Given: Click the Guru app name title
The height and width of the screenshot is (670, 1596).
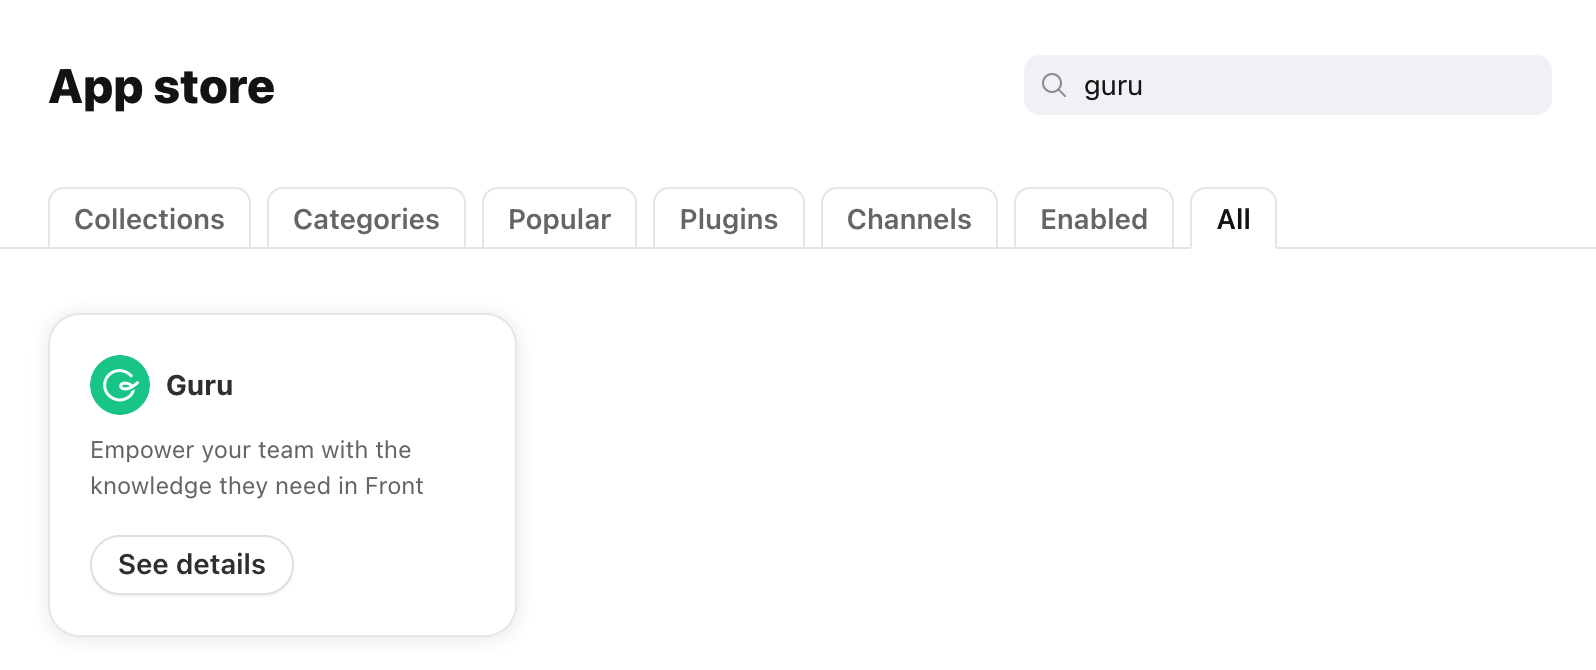Looking at the screenshot, I should coord(199,386).
